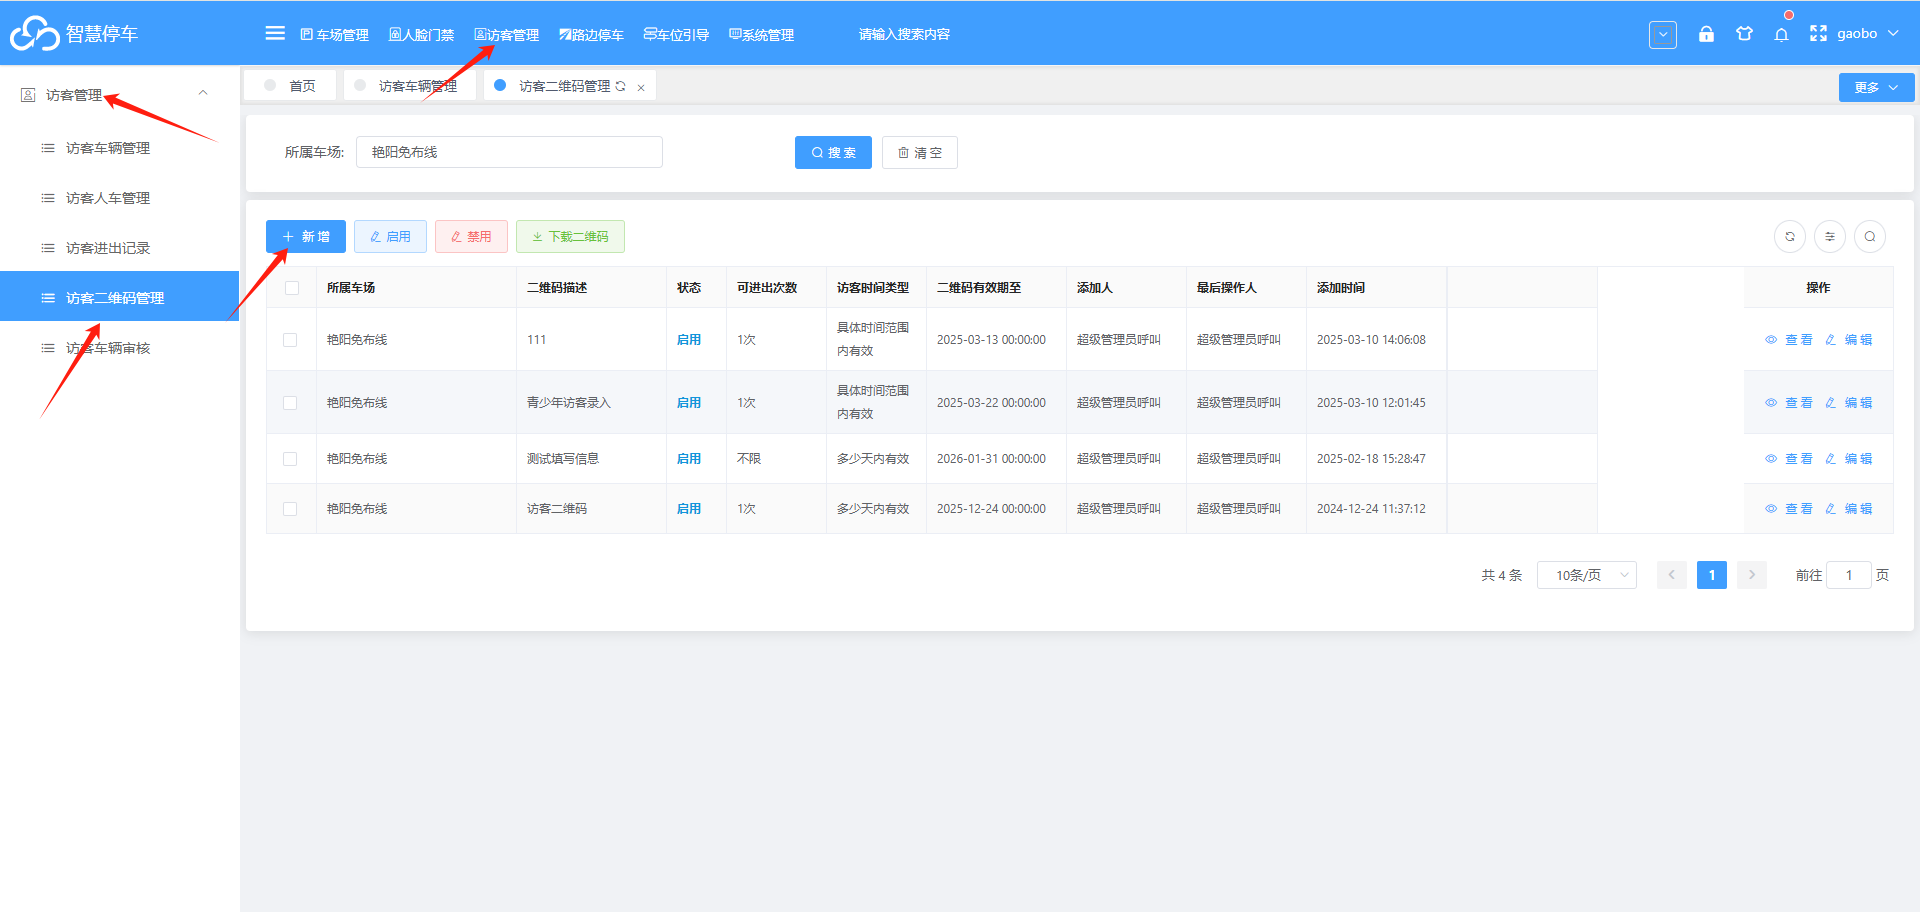Click the 新增 button

pos(306,237)
